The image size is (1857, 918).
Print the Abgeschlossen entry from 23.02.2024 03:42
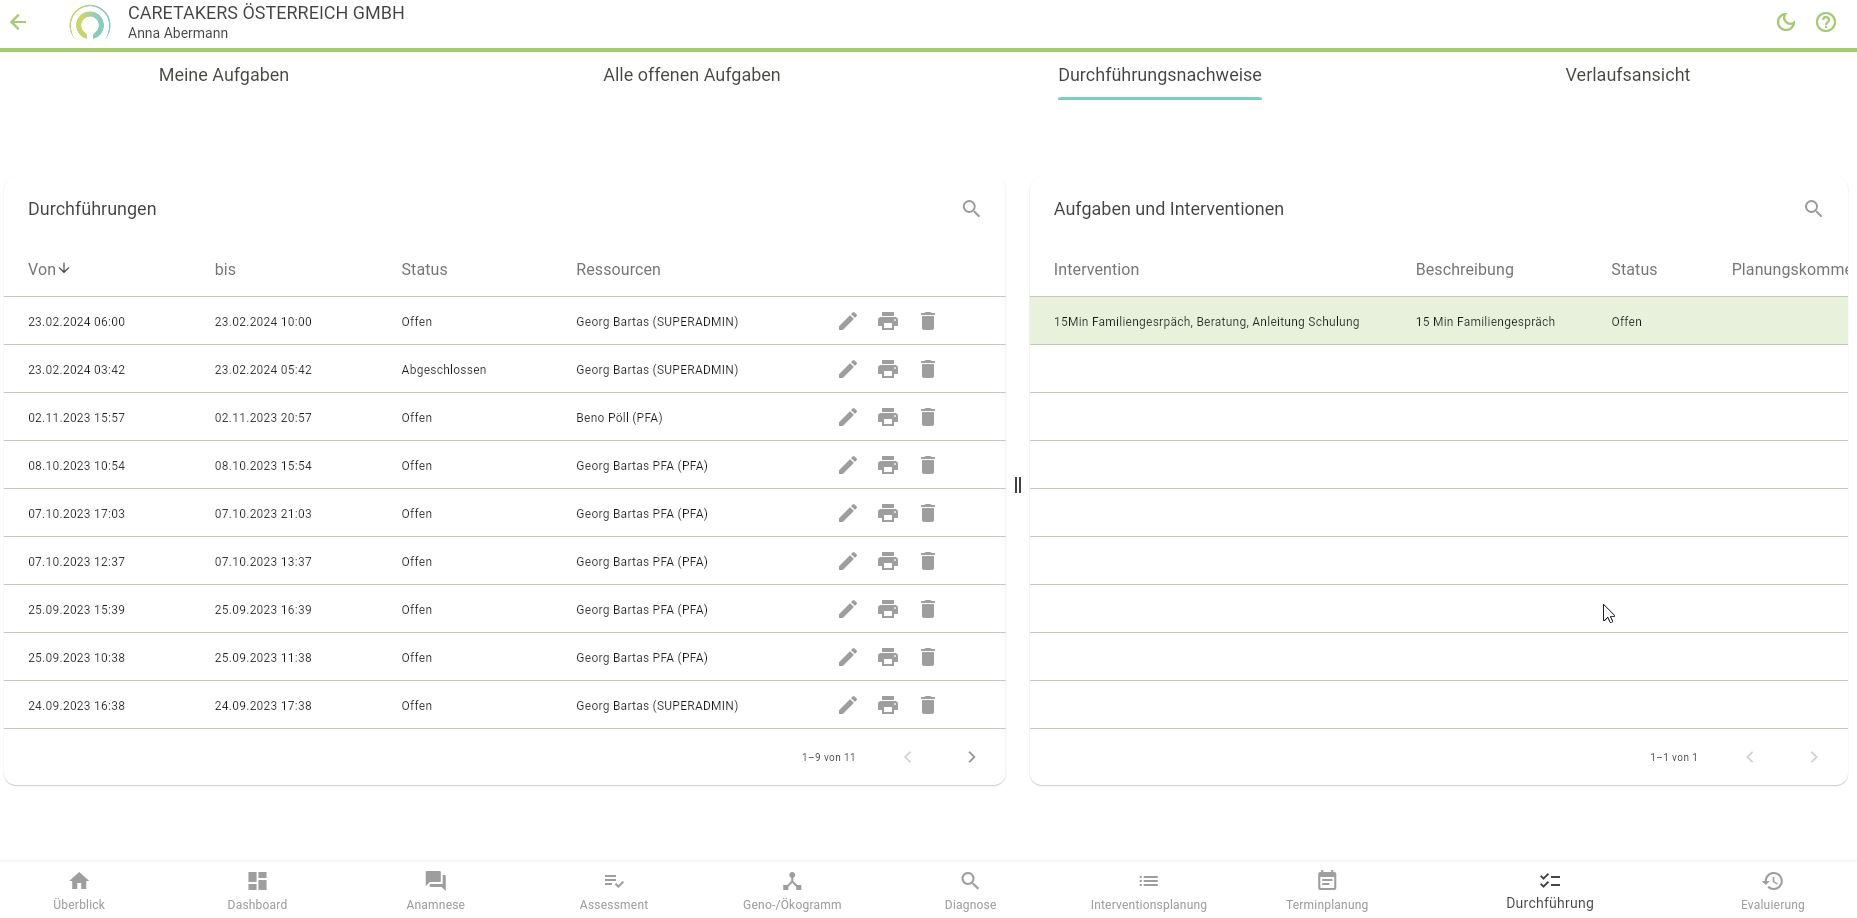tap(887, 369)
